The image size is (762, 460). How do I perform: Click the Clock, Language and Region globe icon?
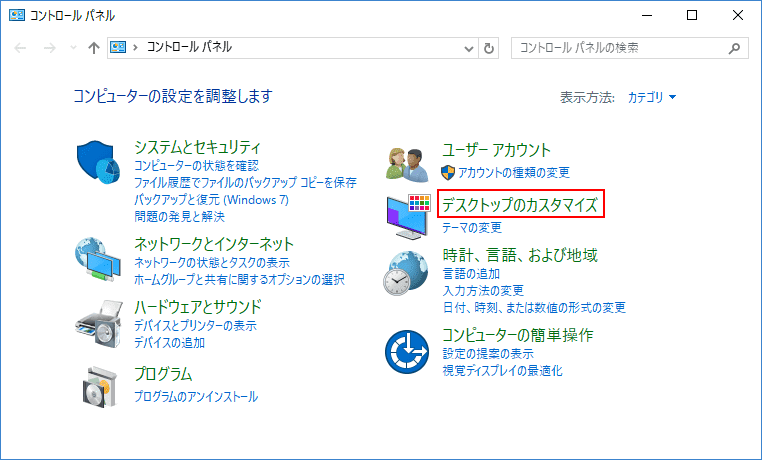(x=406, y=273)
